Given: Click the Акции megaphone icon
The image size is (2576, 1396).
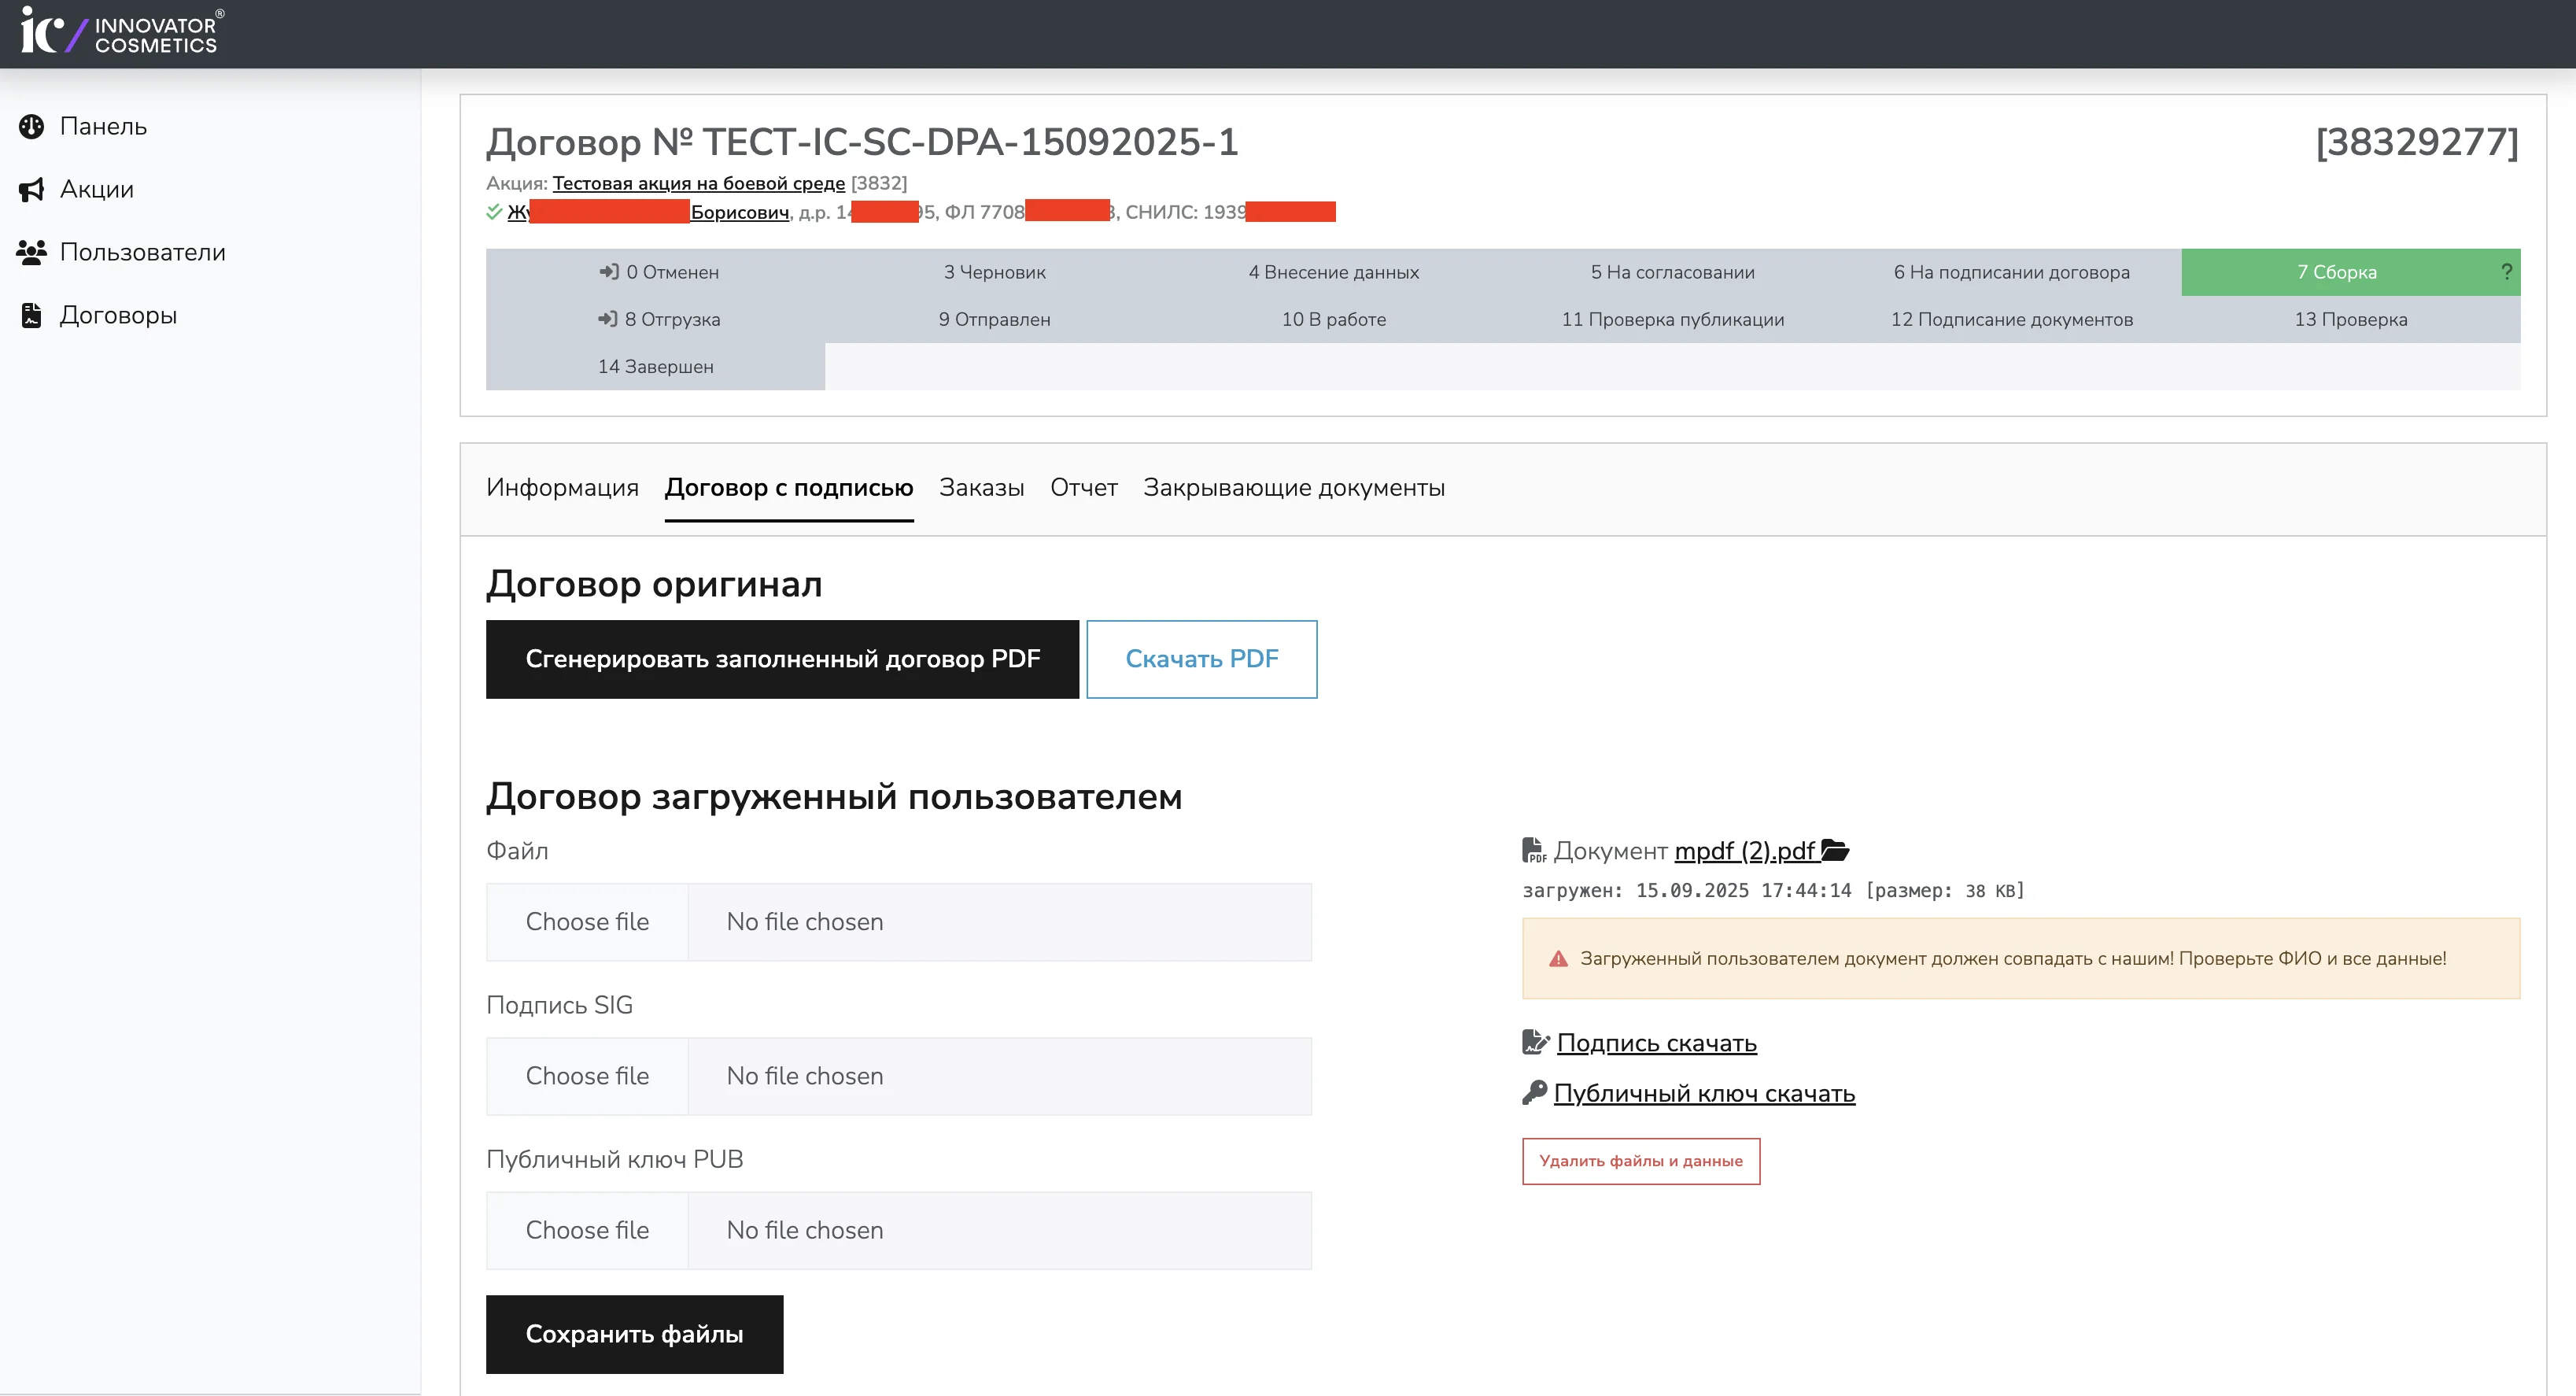Looking at the screenshot, I should point(32,190).
